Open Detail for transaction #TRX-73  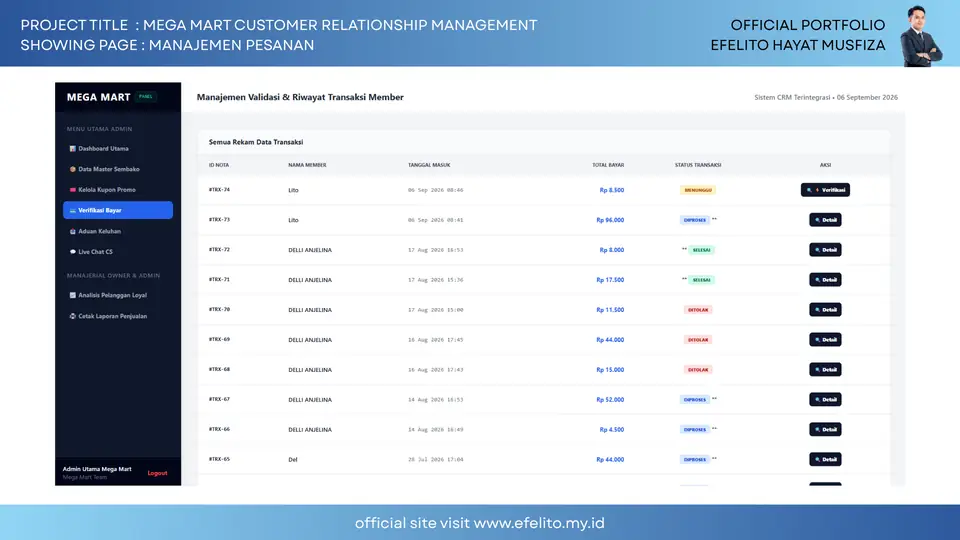coord(825,220)
